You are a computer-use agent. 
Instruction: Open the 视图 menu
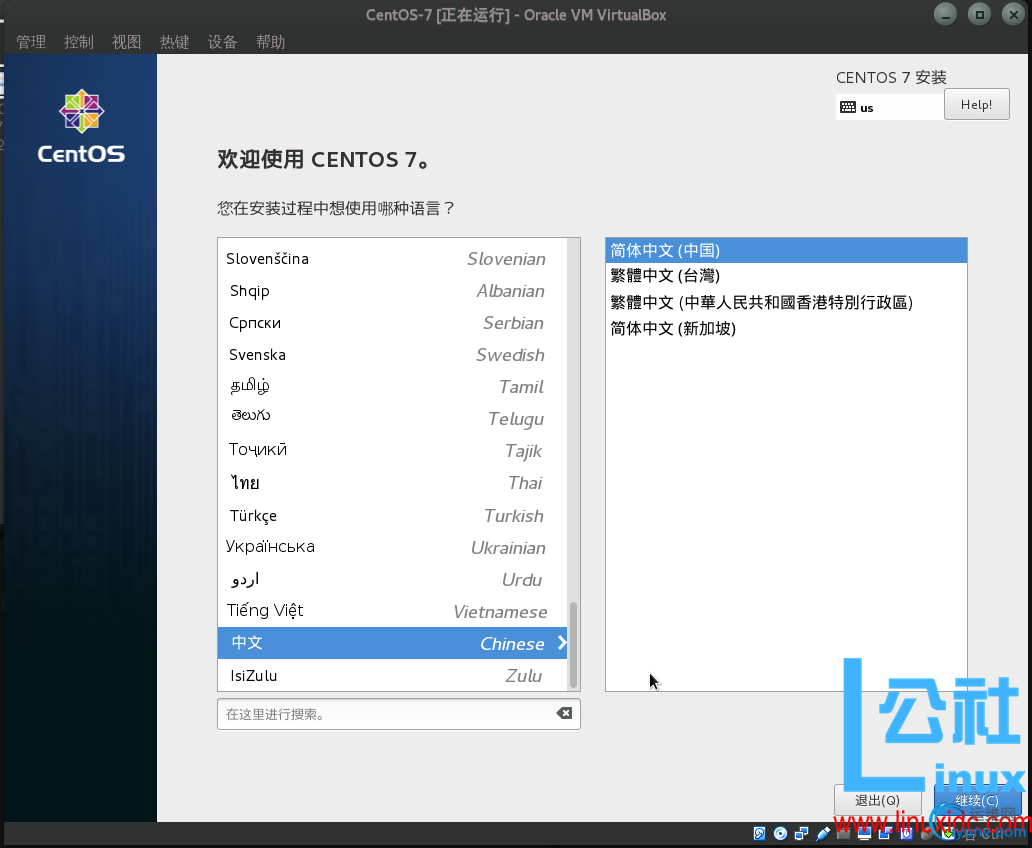pyautogui.click(x=126, y=42)
